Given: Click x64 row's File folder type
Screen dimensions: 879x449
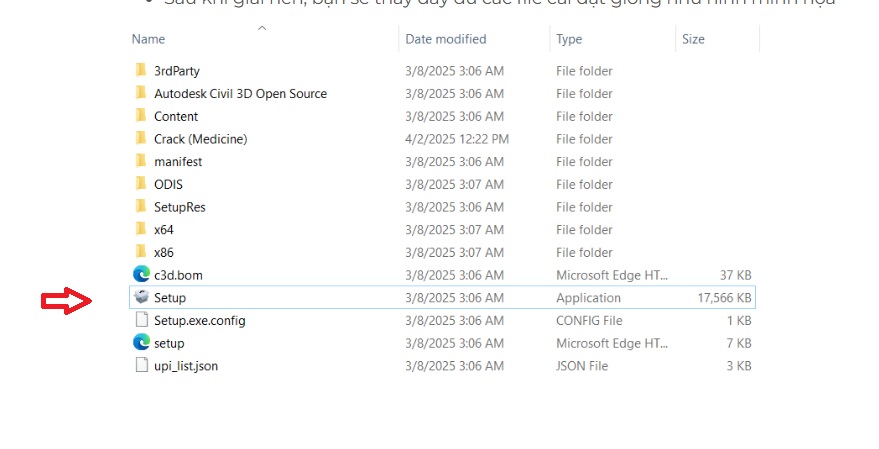Looking at the screenshot, I should [x=584, y=230].
